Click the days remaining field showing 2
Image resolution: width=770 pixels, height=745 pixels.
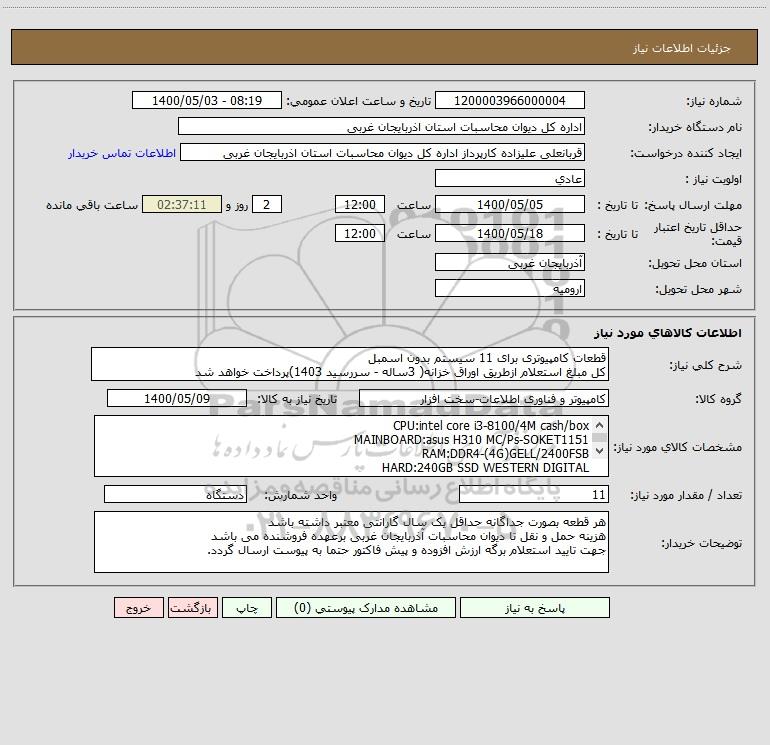tap(267, 205)
